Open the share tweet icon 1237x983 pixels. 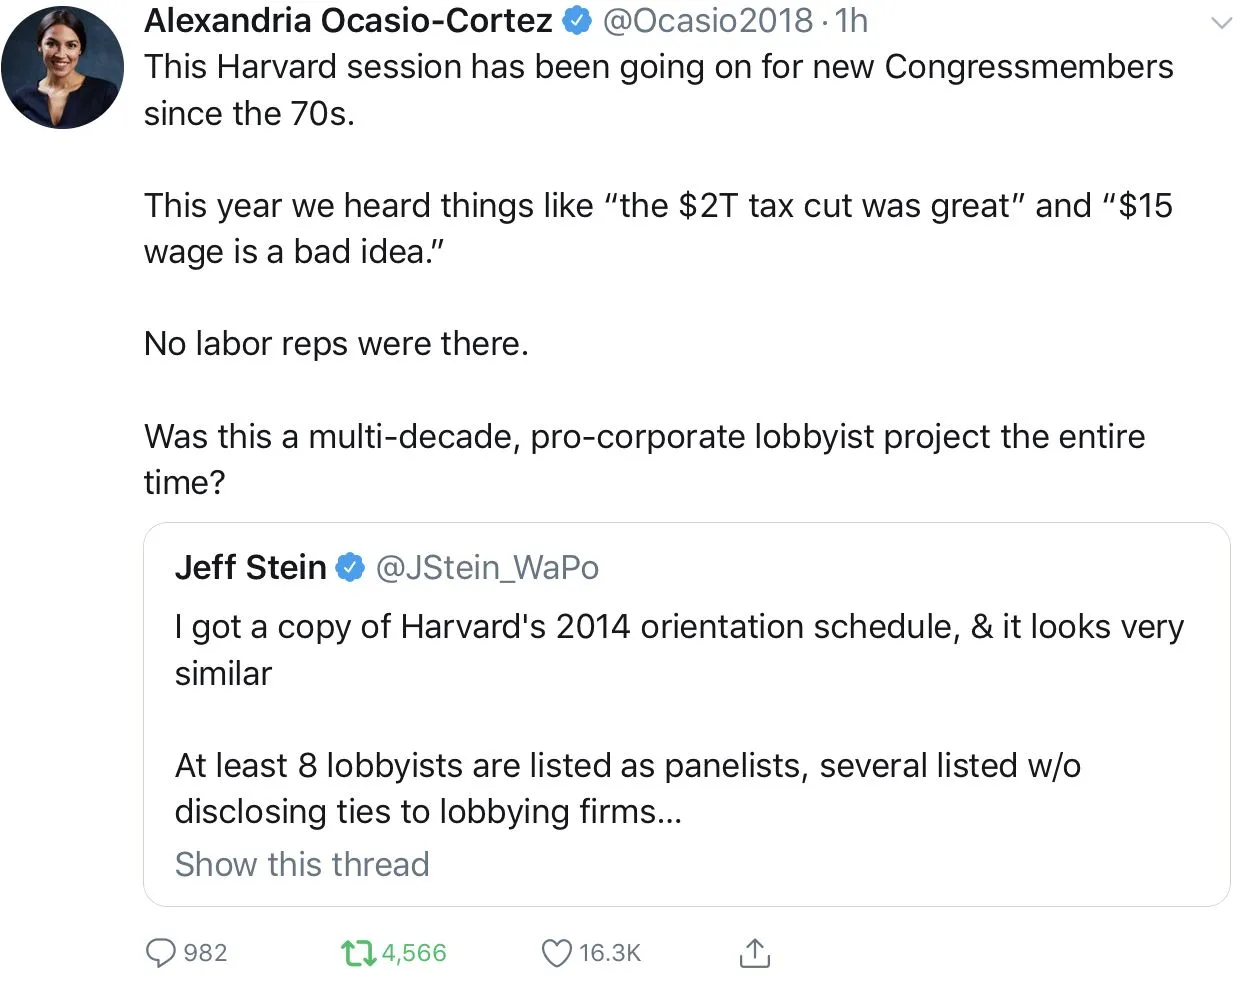click(x=754, y=953)
